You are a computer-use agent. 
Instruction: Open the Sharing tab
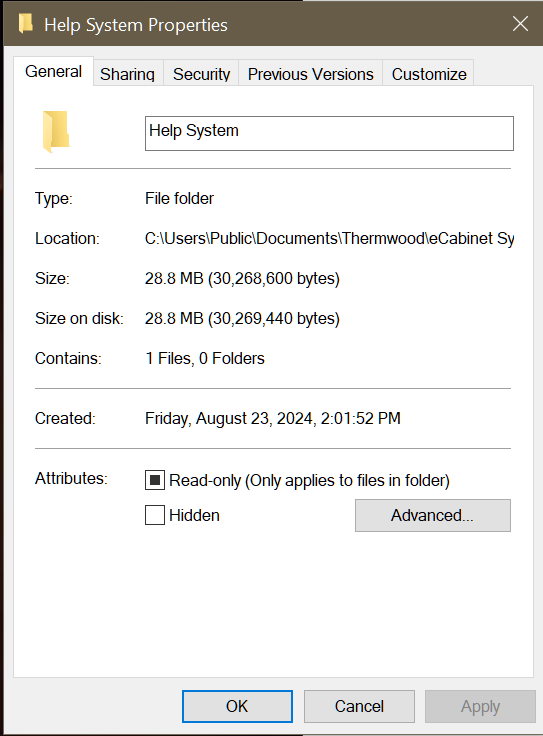point(128,74)
